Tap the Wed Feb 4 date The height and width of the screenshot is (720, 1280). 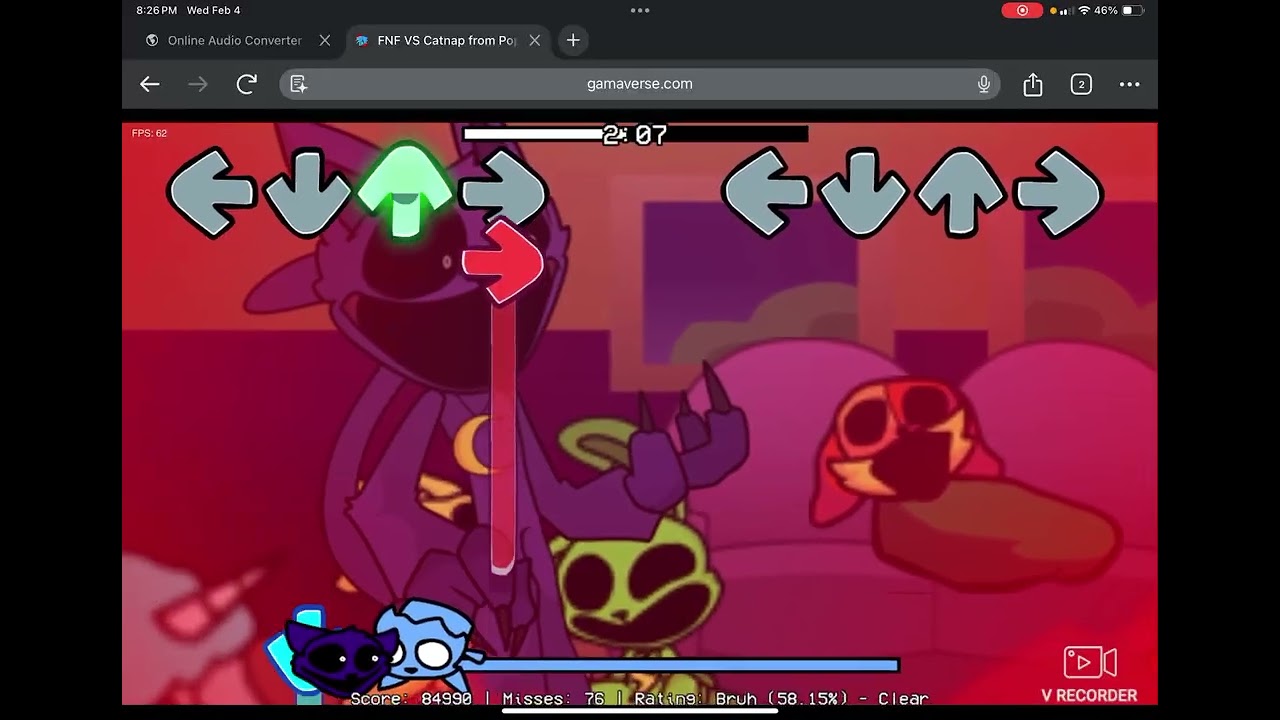(213, 10)
